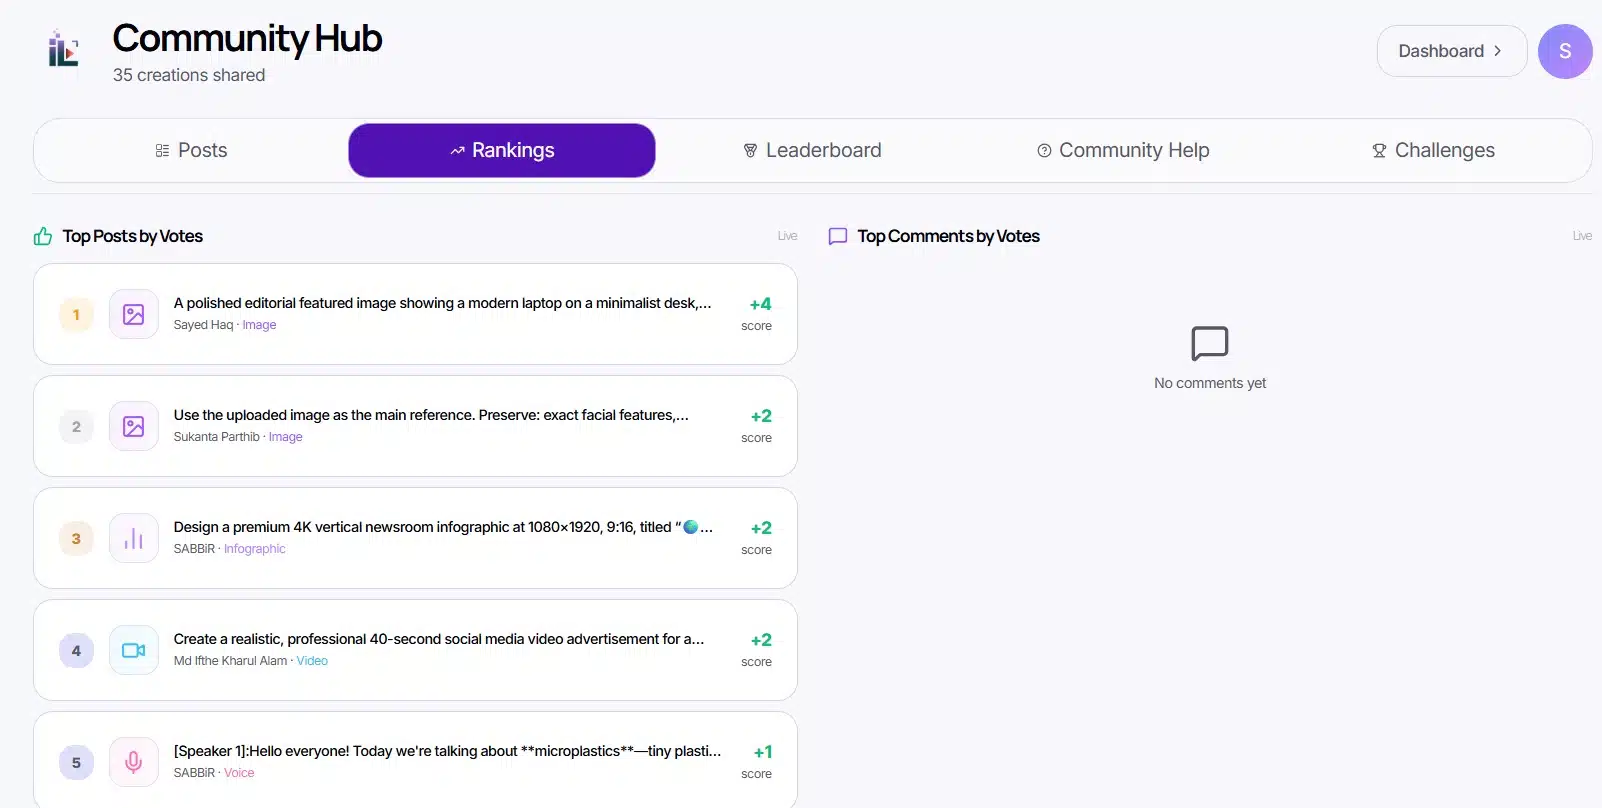This screenshot has height=808, width=1602.
Task: Click SABBIR on the infographic post
Action: [x=194, y=549]
